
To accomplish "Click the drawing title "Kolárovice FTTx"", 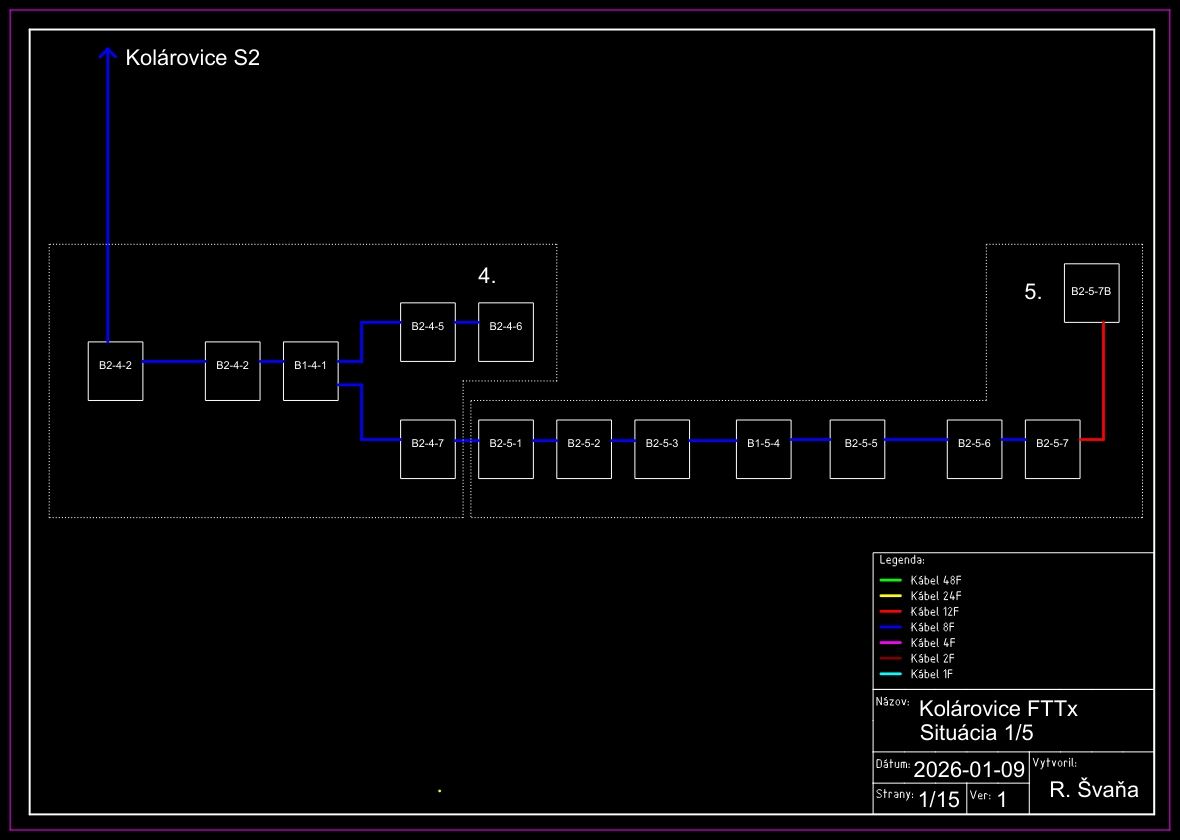I will pyautogui.click(x=998, y=708).
